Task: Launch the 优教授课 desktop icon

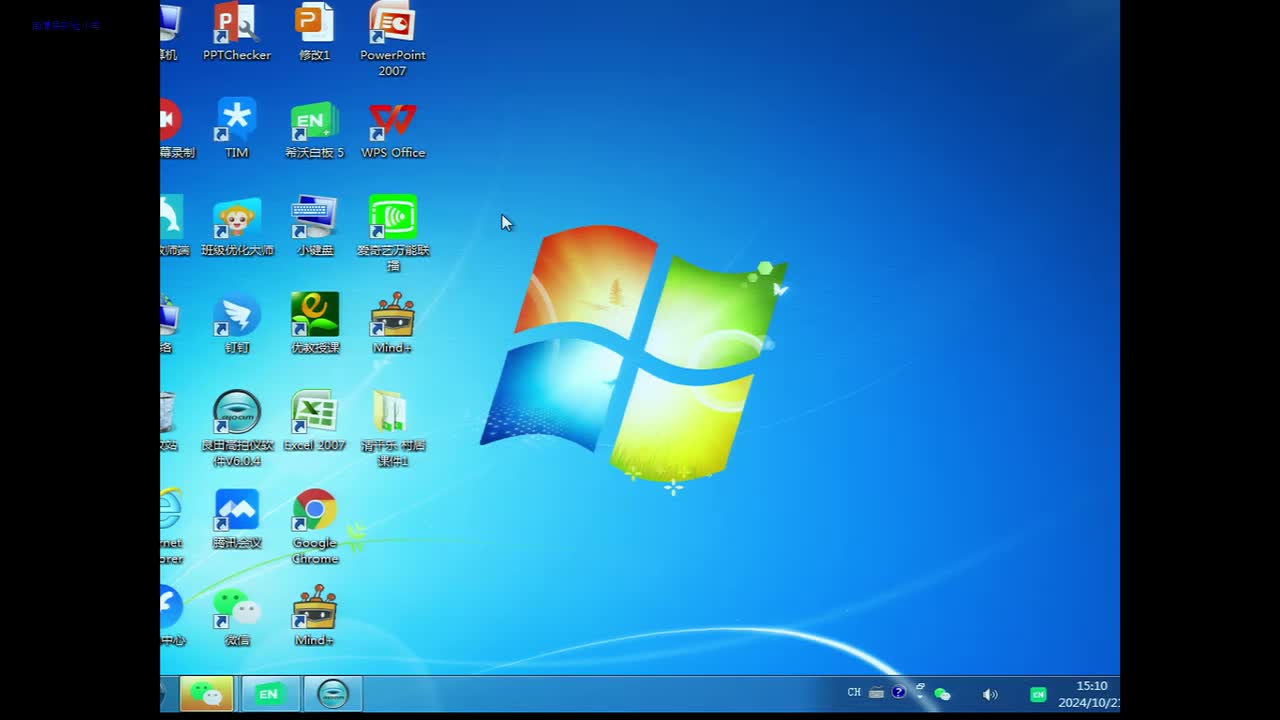Action: point(314,323)
